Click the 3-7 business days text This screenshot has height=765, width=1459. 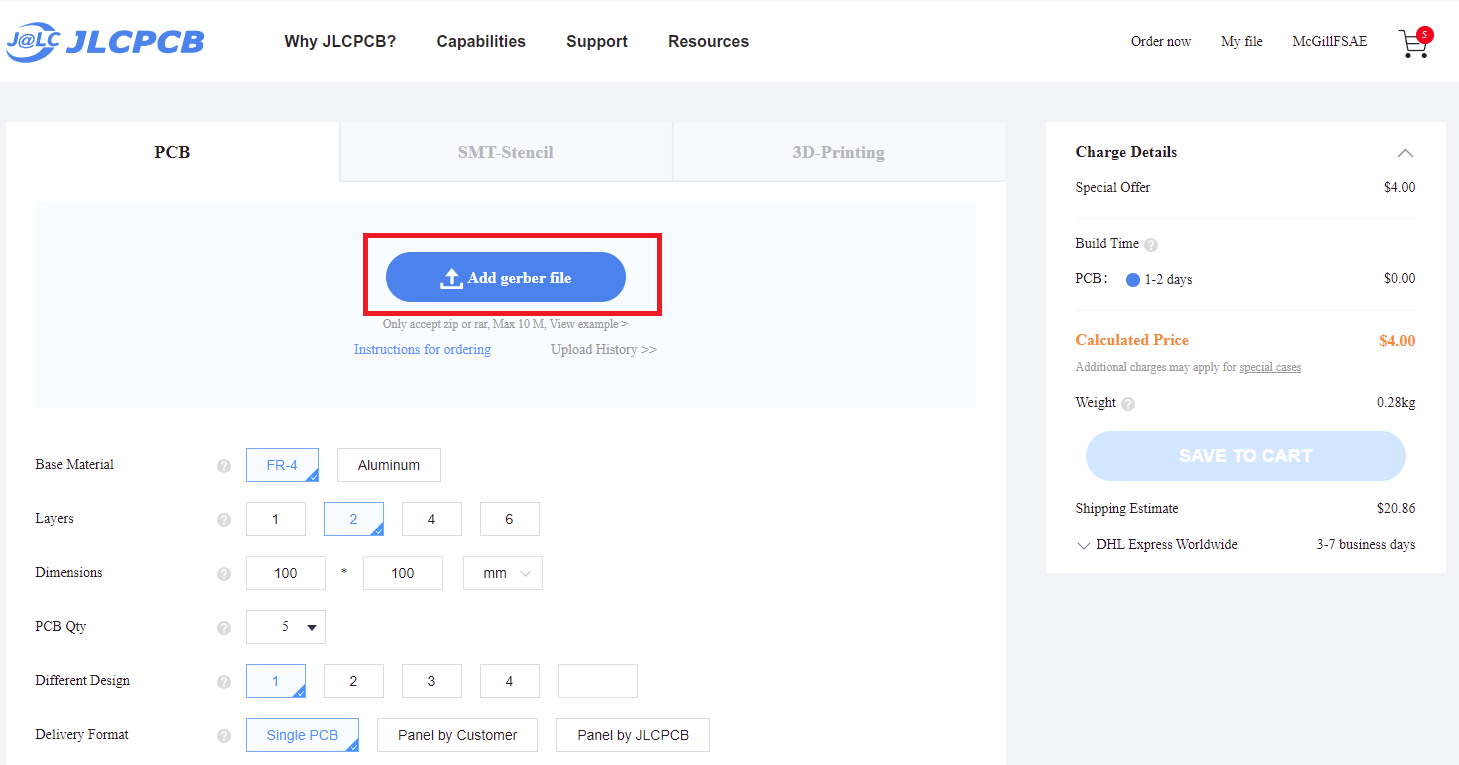[x=1366, y=545]
